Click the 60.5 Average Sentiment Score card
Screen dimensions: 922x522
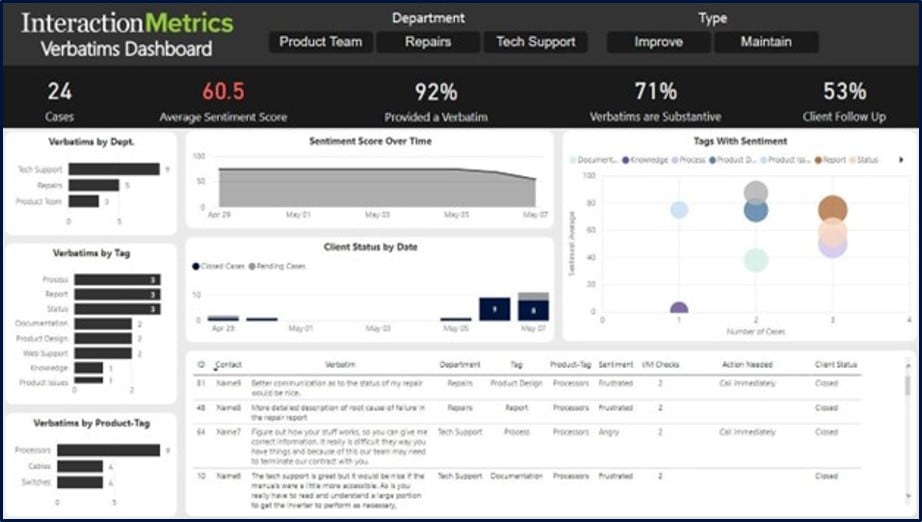(x=223, y=101)
